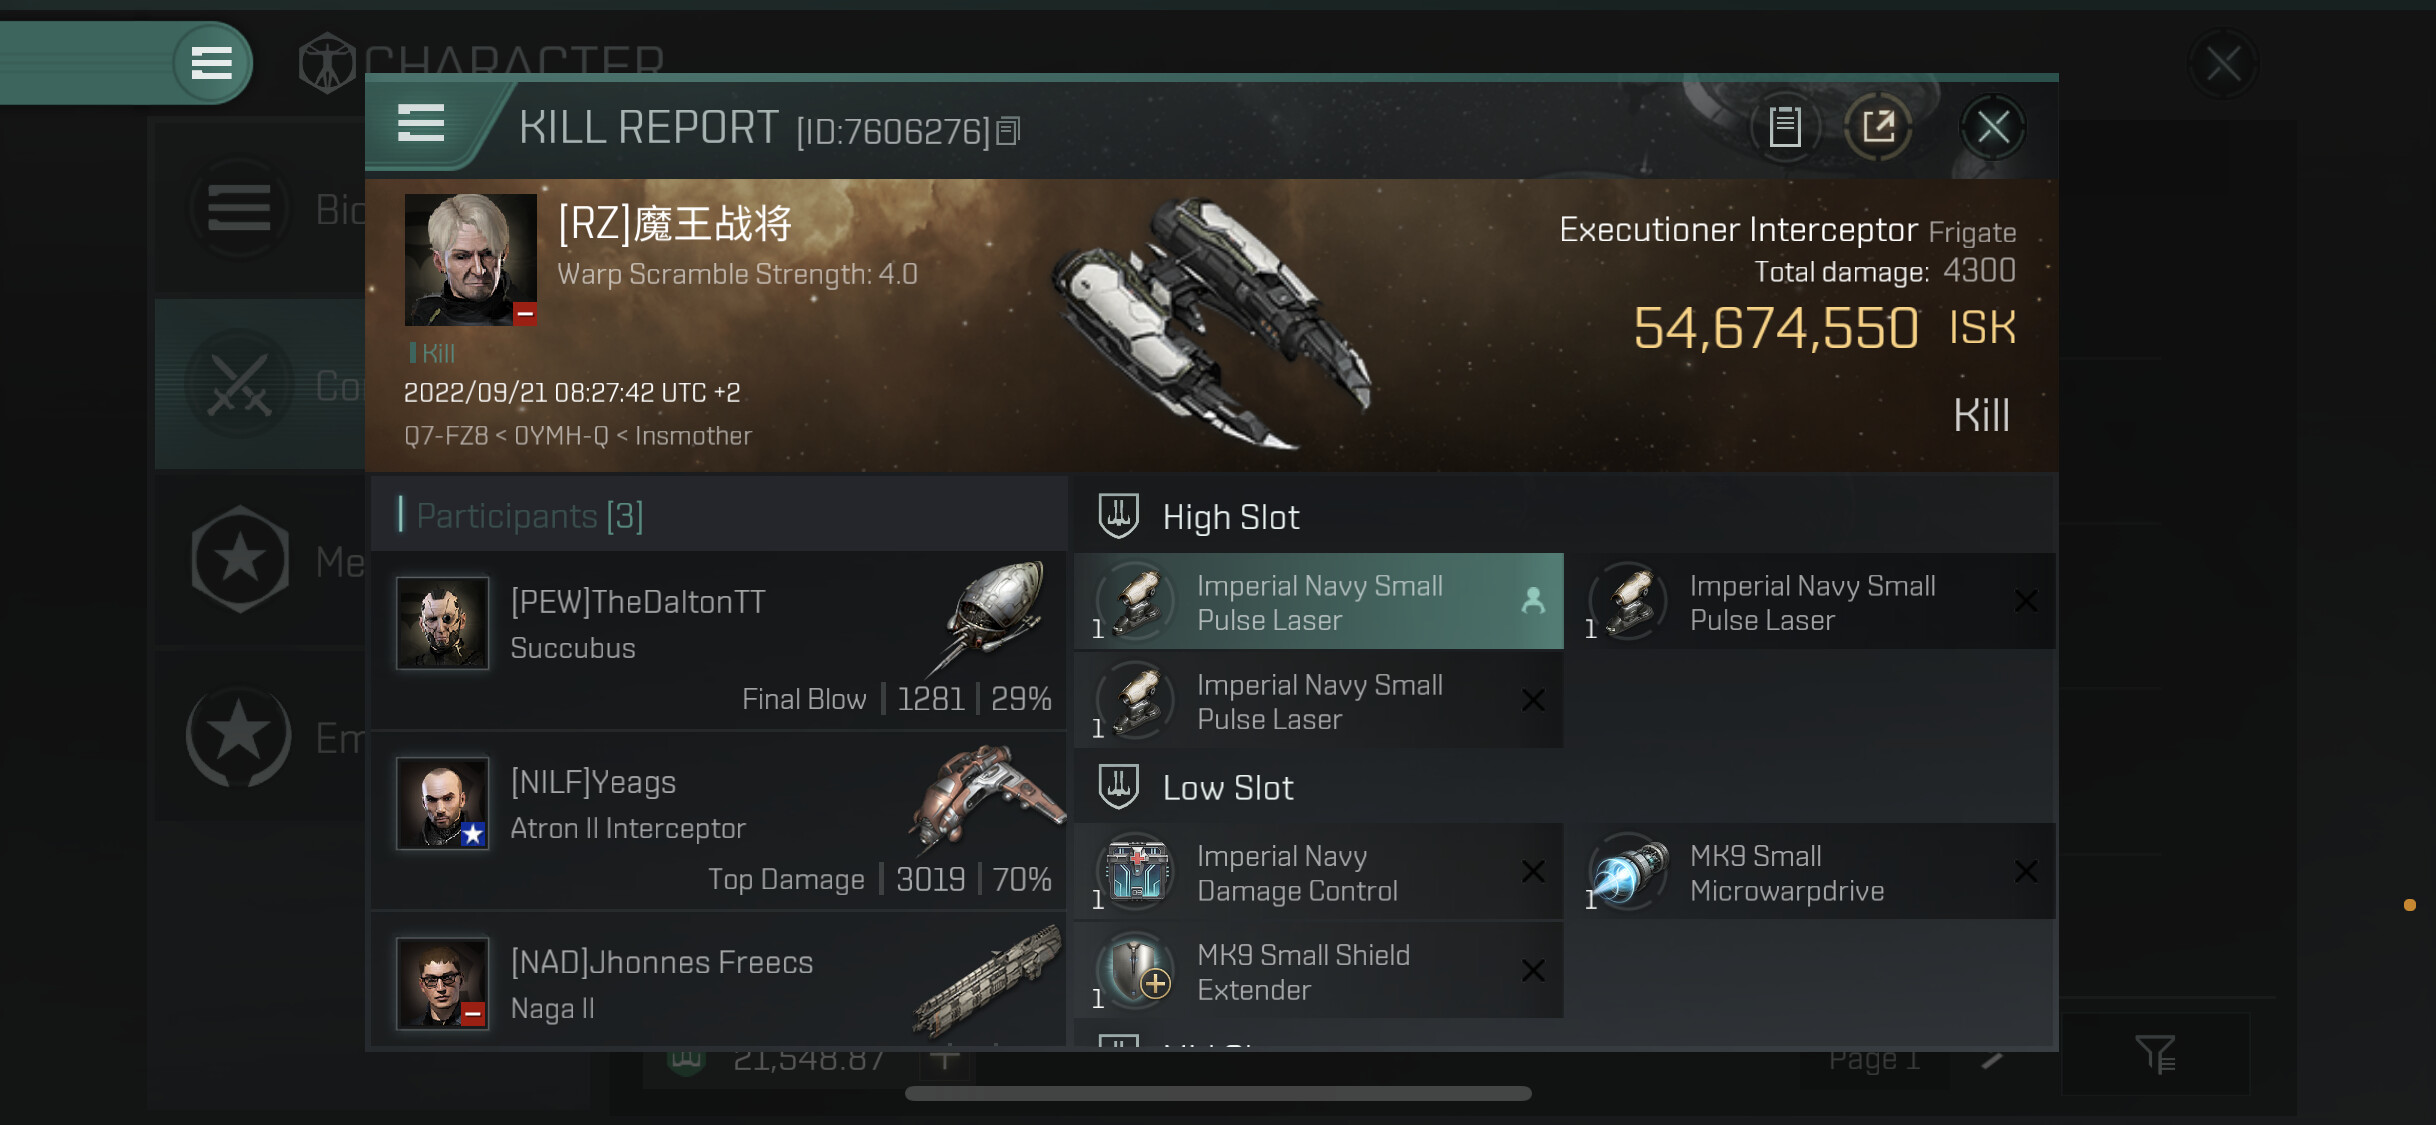The image size is (2436, 1125).
Task: Click the MK9 Small Shield Extender icon
Action: 1135,971
